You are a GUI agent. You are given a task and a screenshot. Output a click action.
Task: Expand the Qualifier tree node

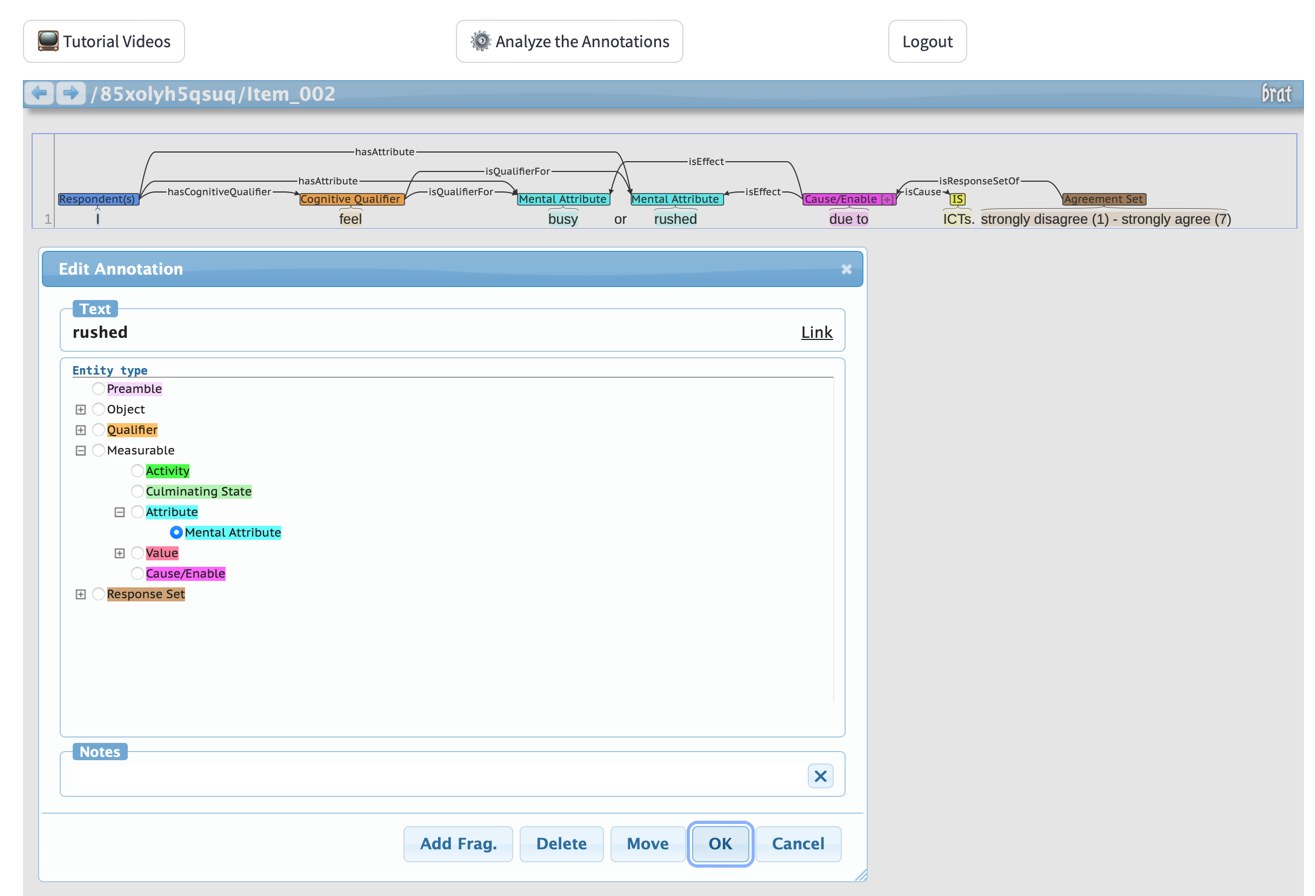(x=81, y=430)
